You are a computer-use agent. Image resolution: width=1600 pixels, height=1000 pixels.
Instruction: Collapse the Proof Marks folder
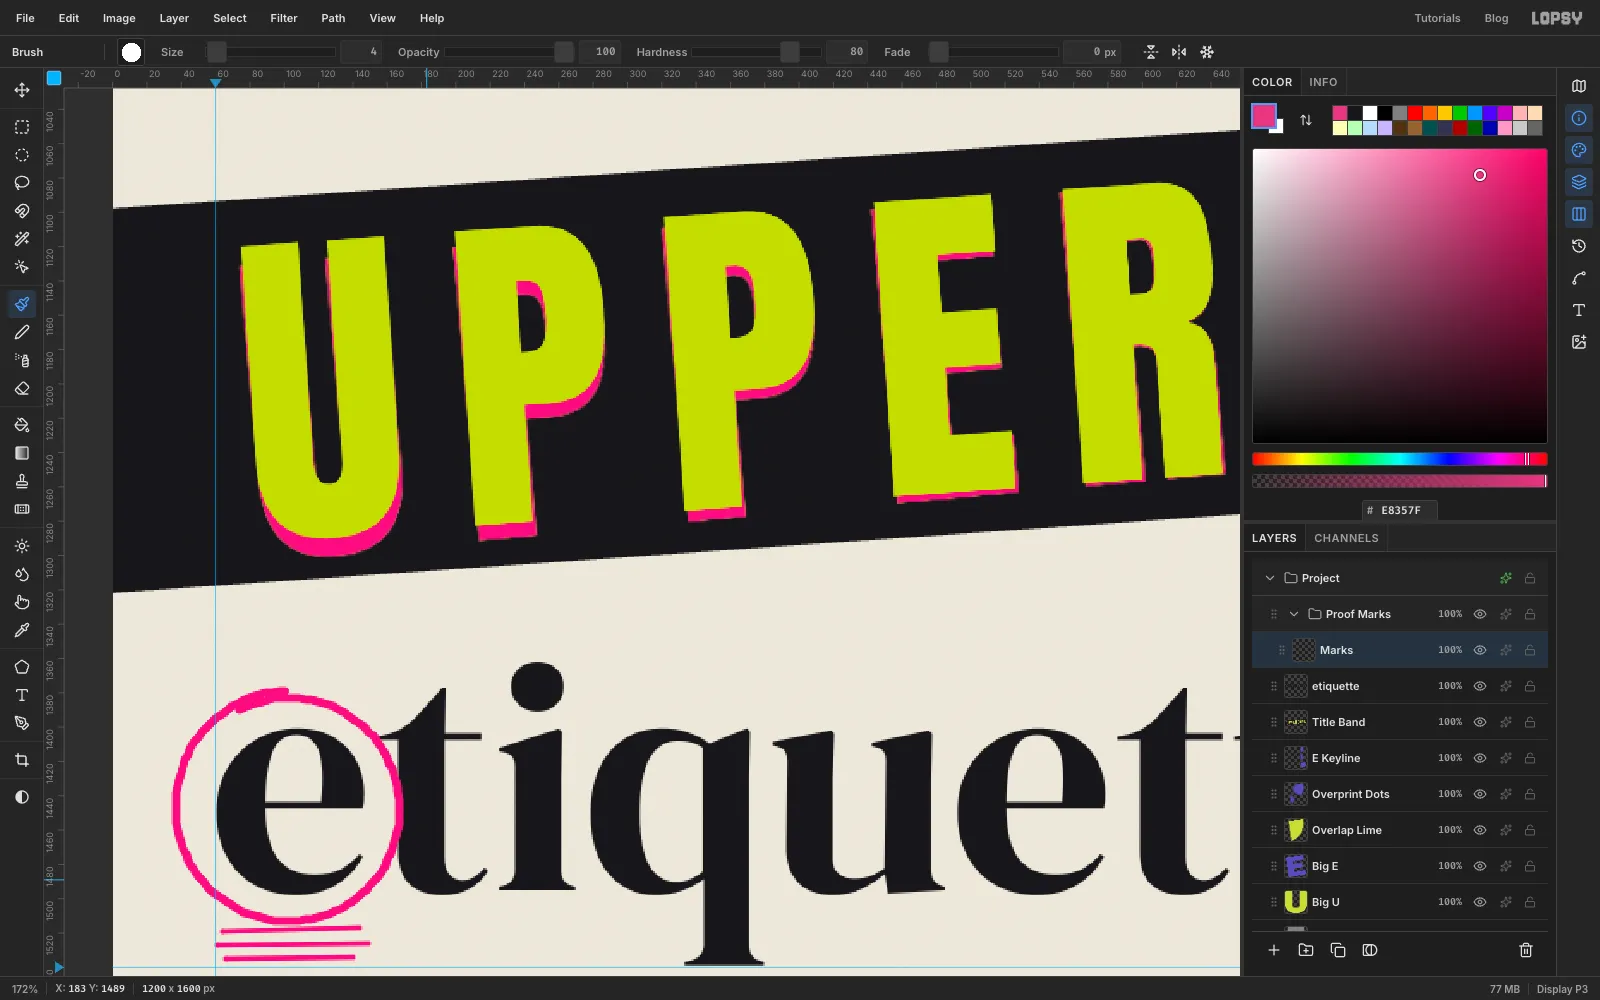click(x=1294, y=614)
